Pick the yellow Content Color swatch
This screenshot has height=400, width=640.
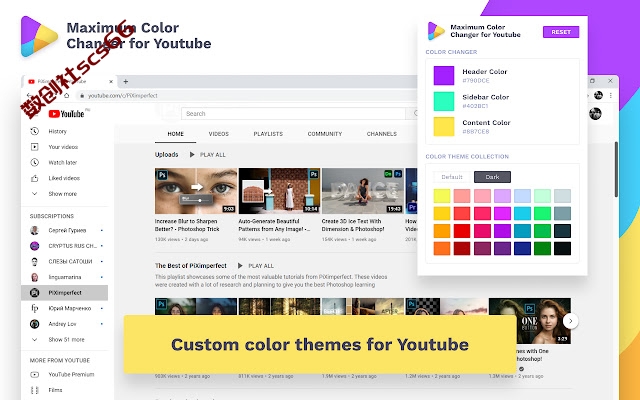click(x=444, y=127)
